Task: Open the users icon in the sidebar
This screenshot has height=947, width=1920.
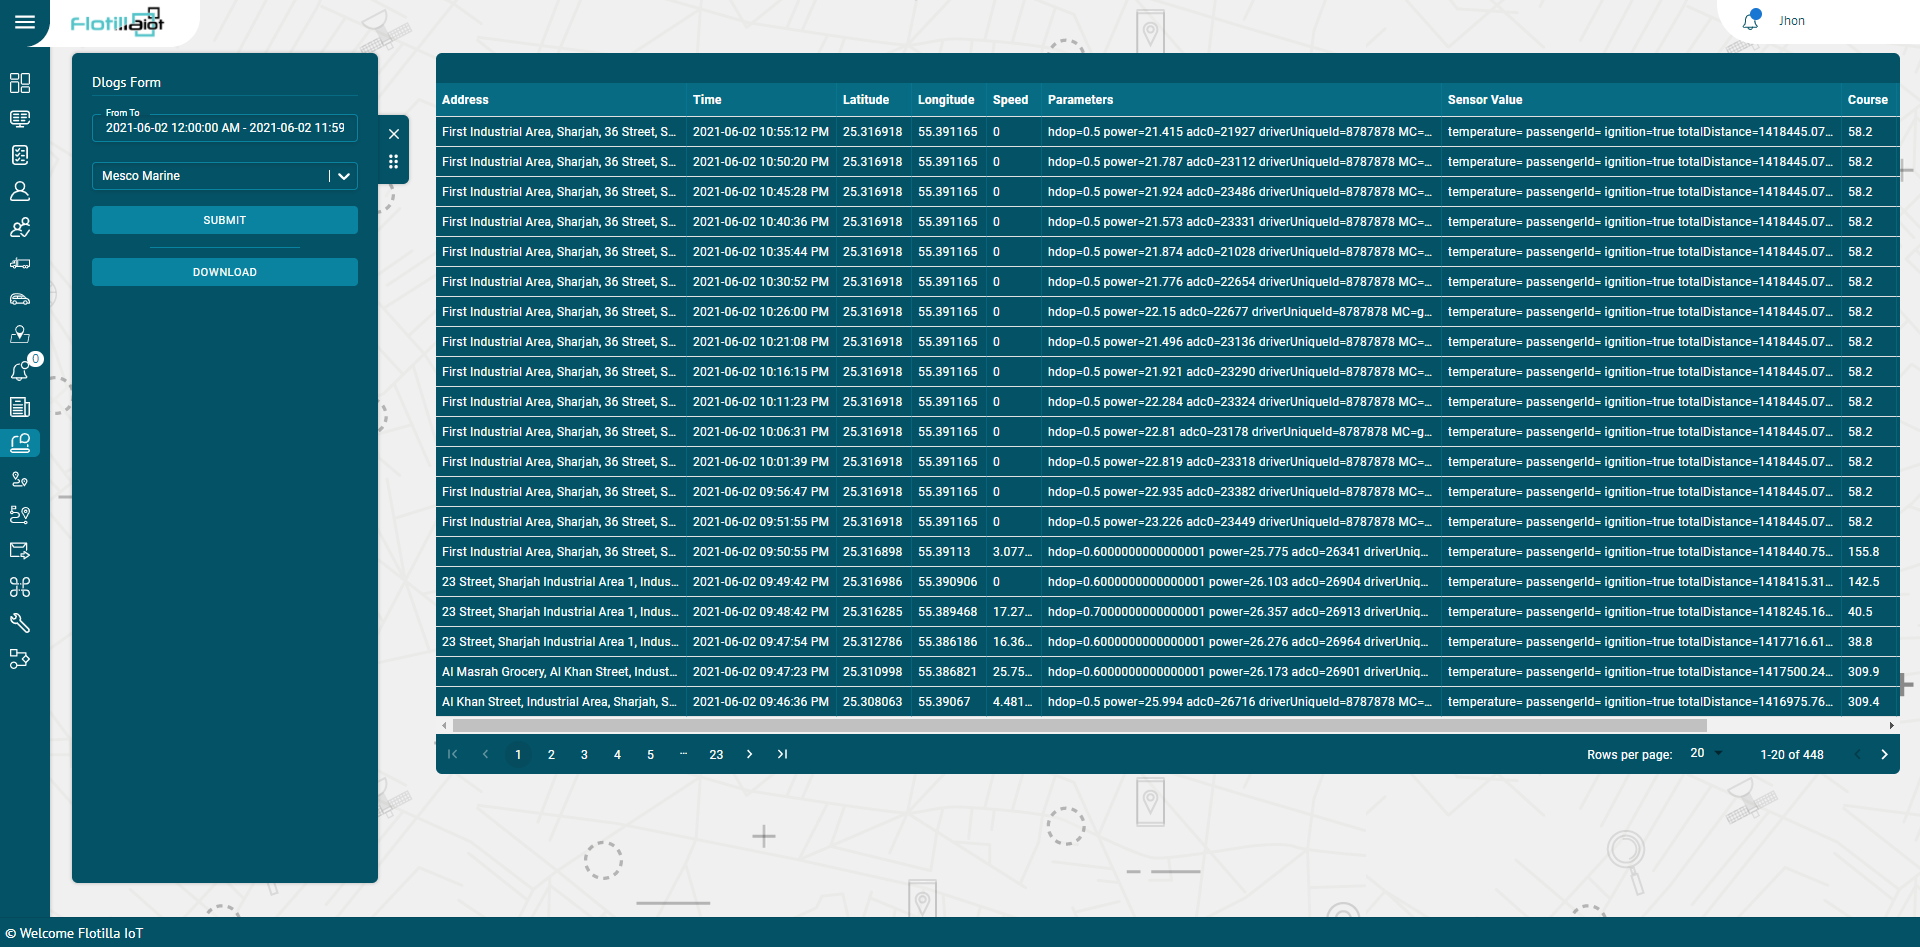Action: click(20, 227)
